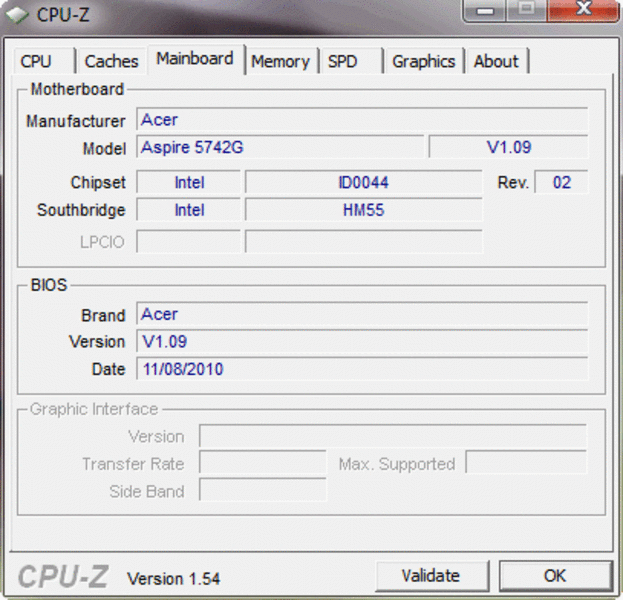This screenshot has height=600, width=623.
Task: Switch to the Graphics tab
Action: [424, 61]
